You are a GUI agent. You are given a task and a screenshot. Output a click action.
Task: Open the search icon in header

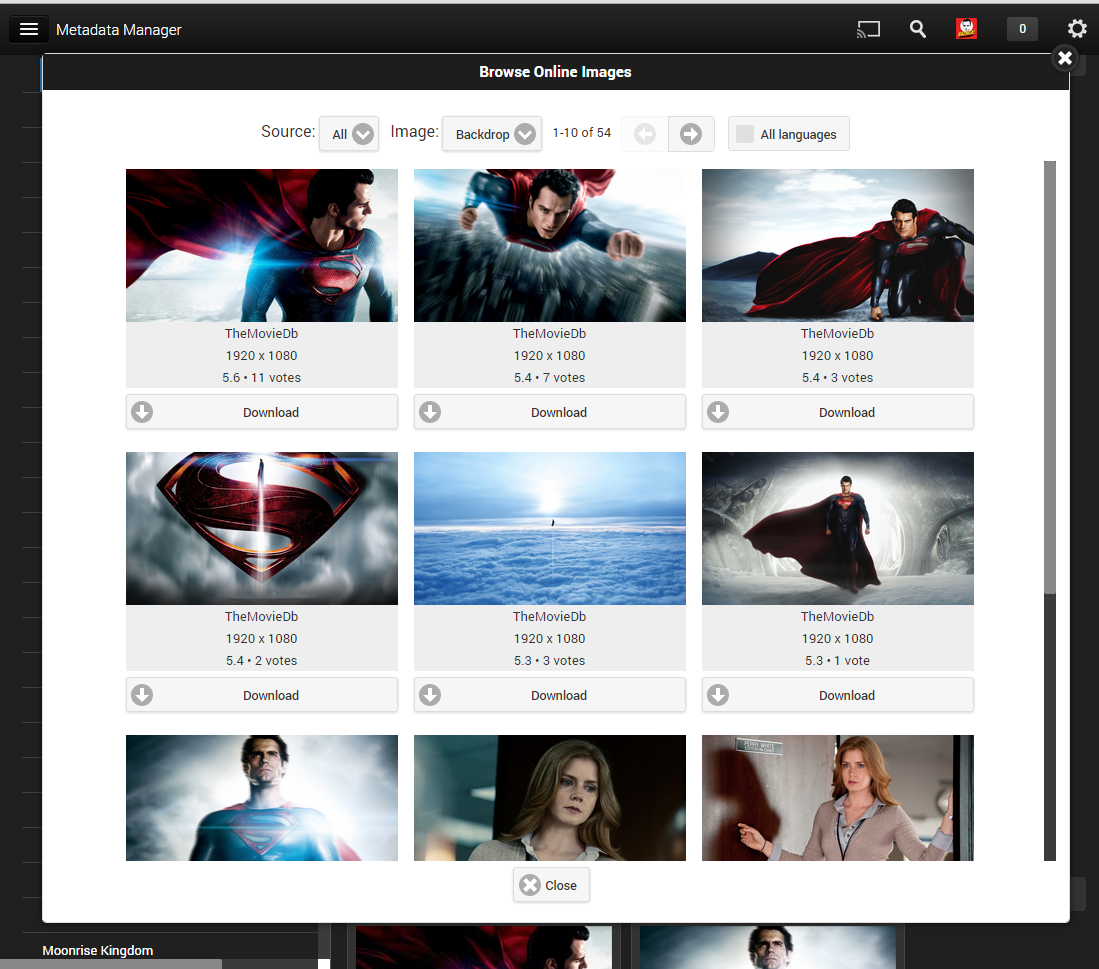coord(917,29)
